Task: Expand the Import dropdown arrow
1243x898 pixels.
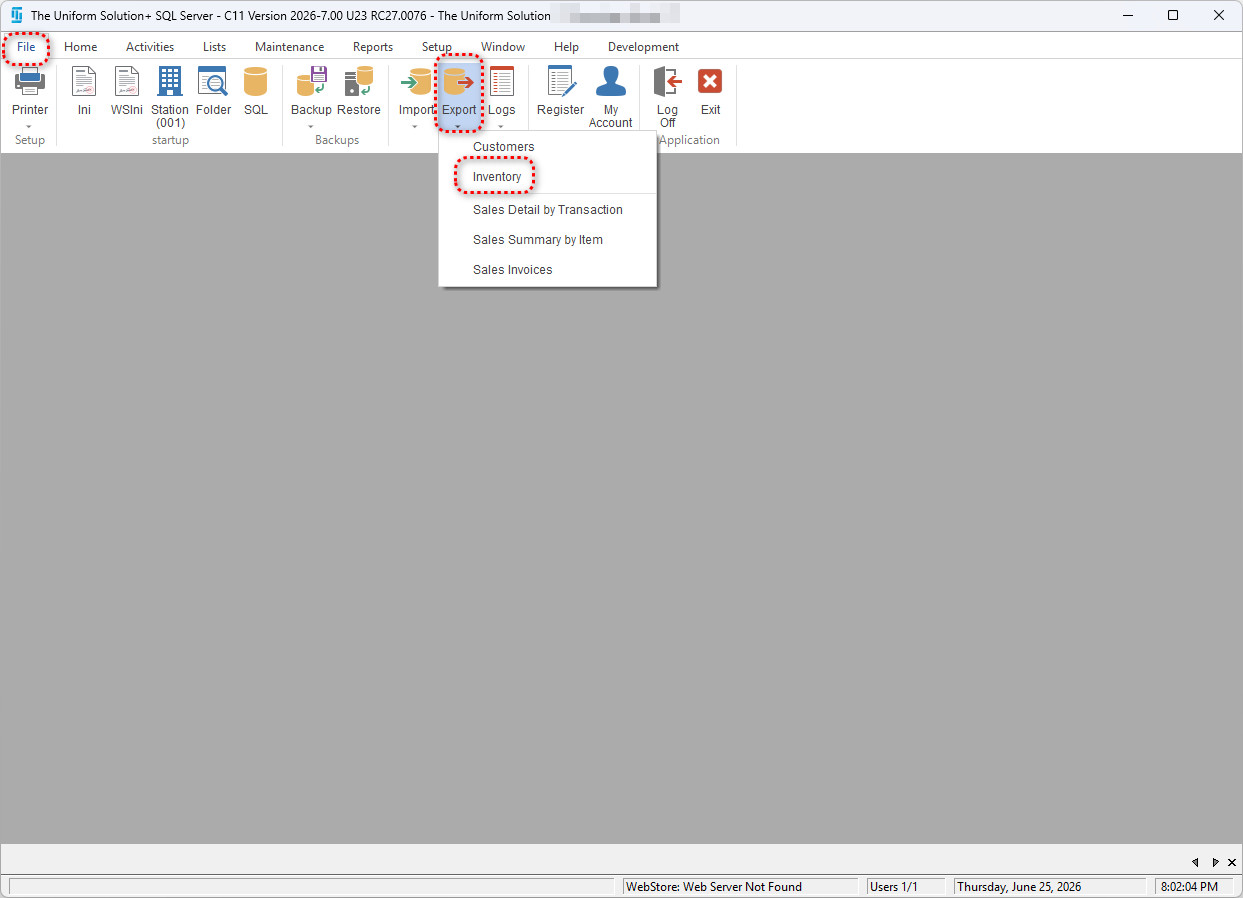Action: [415, 127]
